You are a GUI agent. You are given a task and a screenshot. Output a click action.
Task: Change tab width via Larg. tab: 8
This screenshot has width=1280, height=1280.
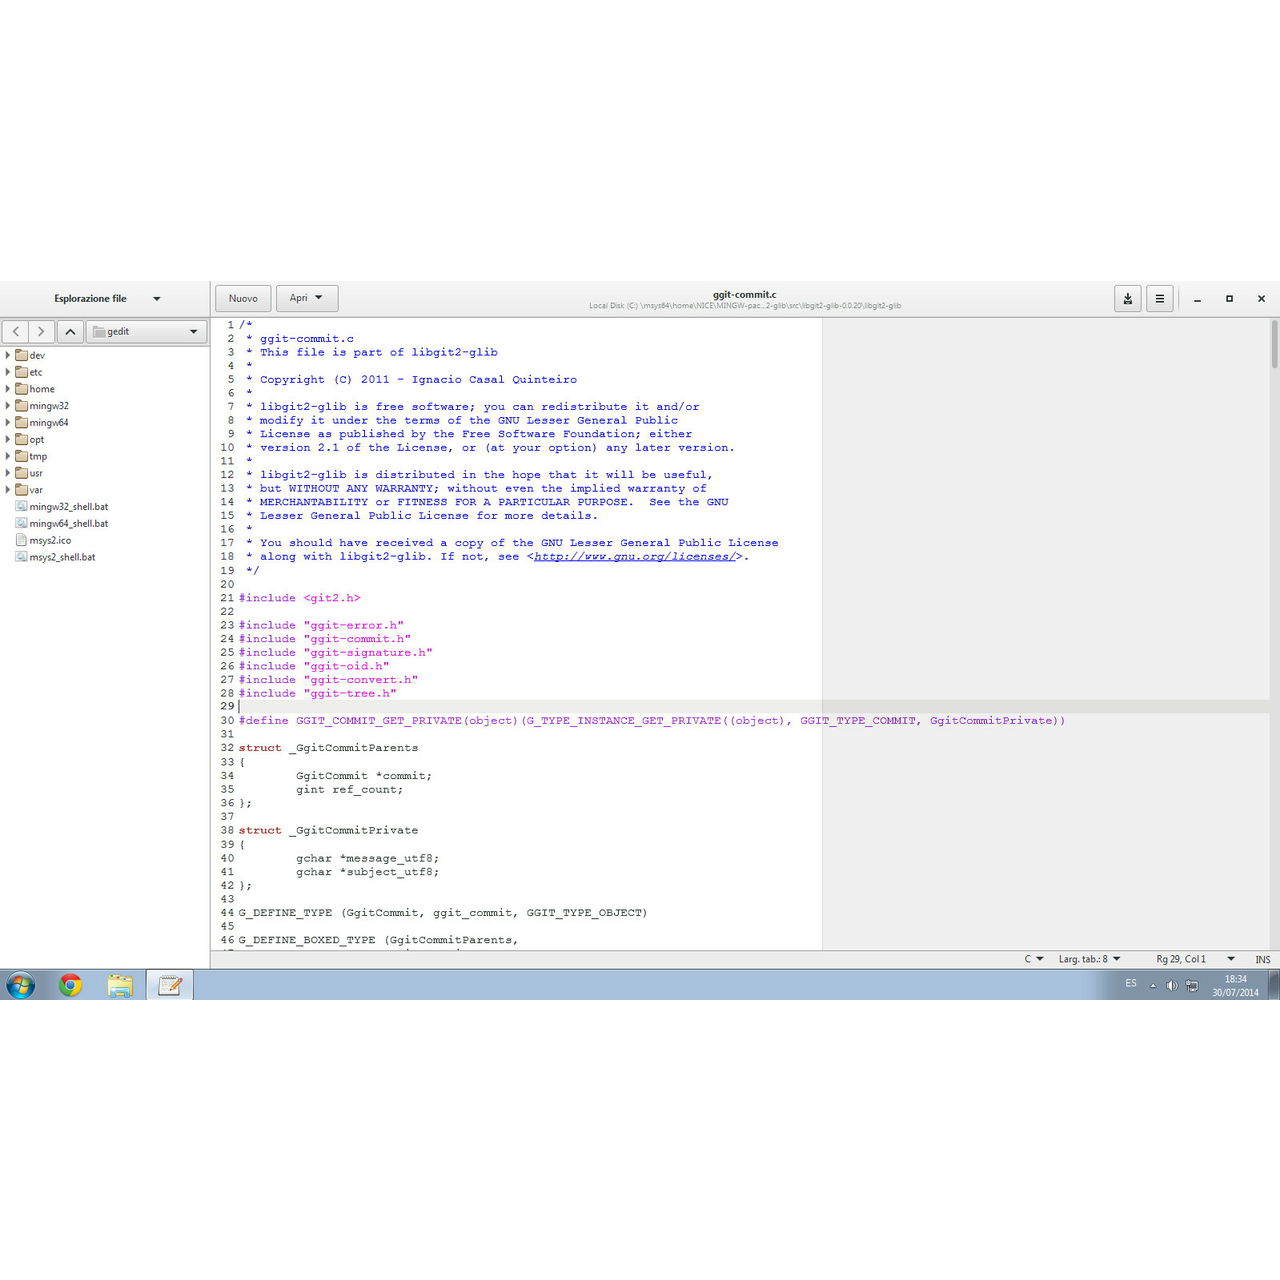click(1089, 959)
